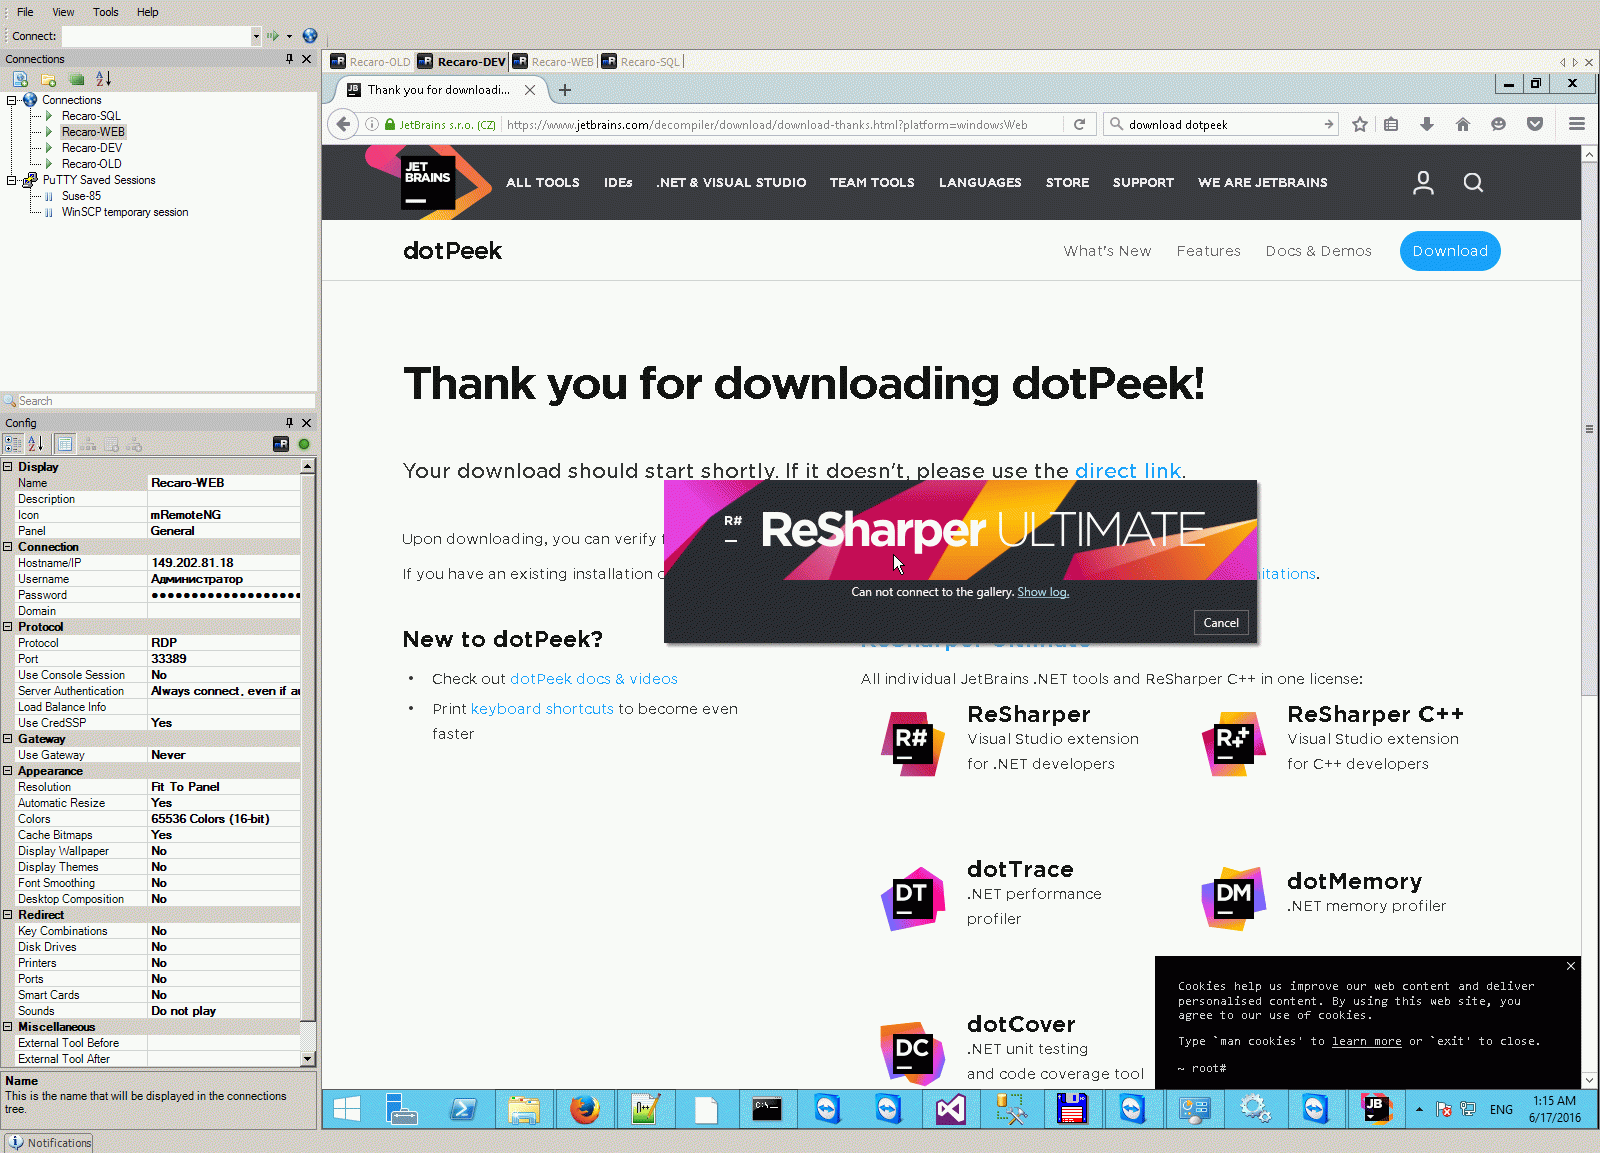Open Visual Studio from the remote taskbar

[x=950, y=1109]
